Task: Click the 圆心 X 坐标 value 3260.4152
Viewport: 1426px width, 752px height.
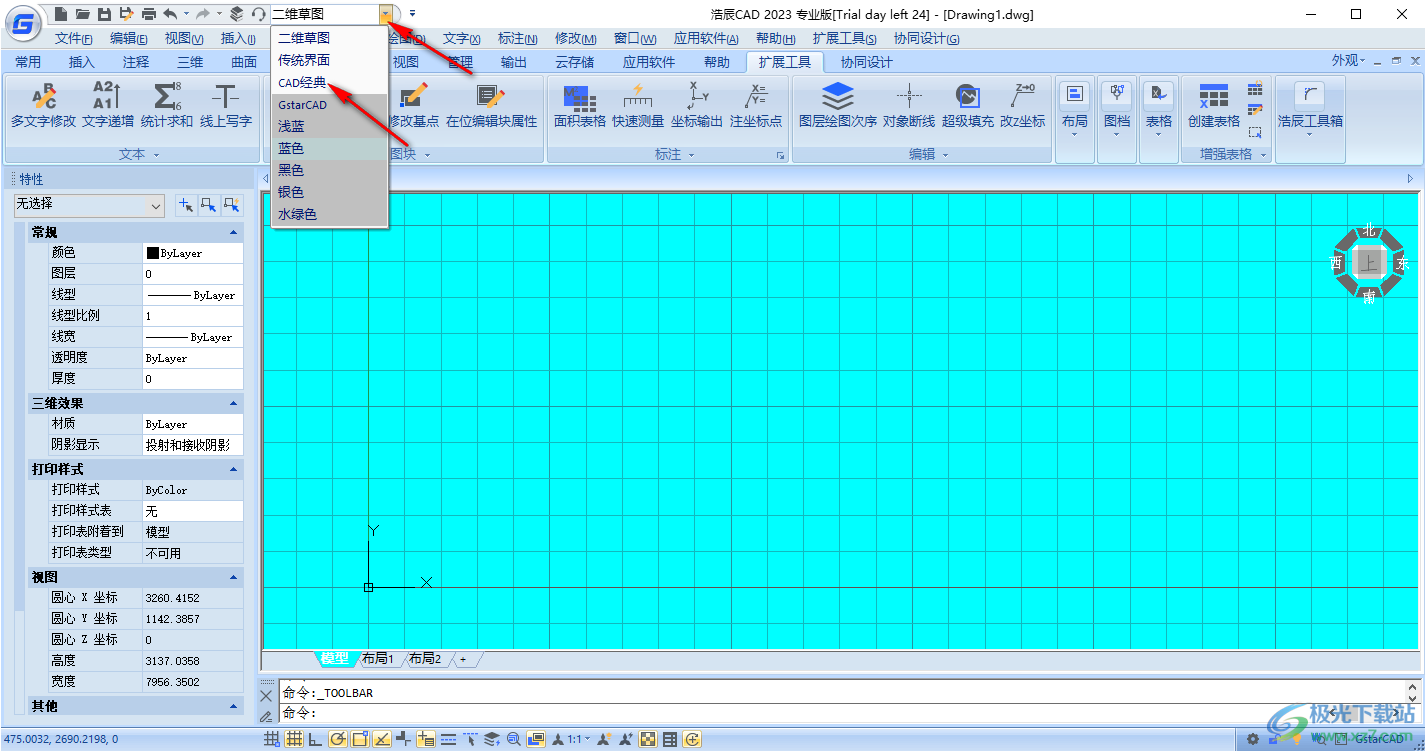Action: [x=193, y=598]
